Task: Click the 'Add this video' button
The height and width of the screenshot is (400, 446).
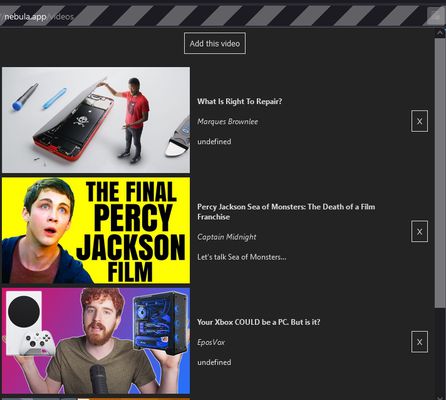Action: point(215,43)
